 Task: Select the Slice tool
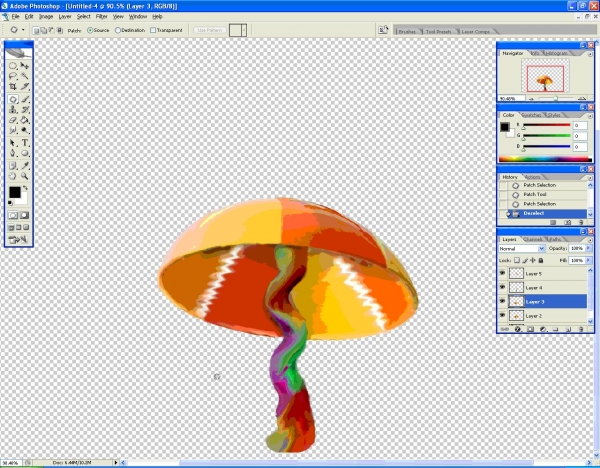pyautogui.click(x=24, y=86)
